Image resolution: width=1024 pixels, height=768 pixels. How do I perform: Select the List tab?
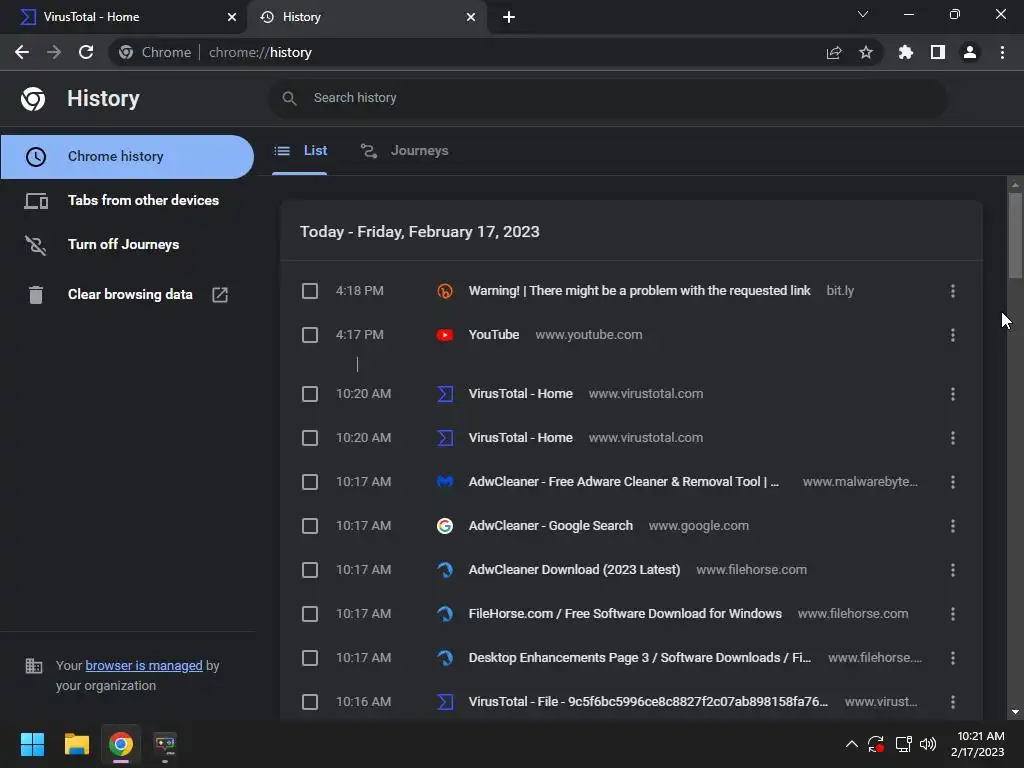(300, 151)
